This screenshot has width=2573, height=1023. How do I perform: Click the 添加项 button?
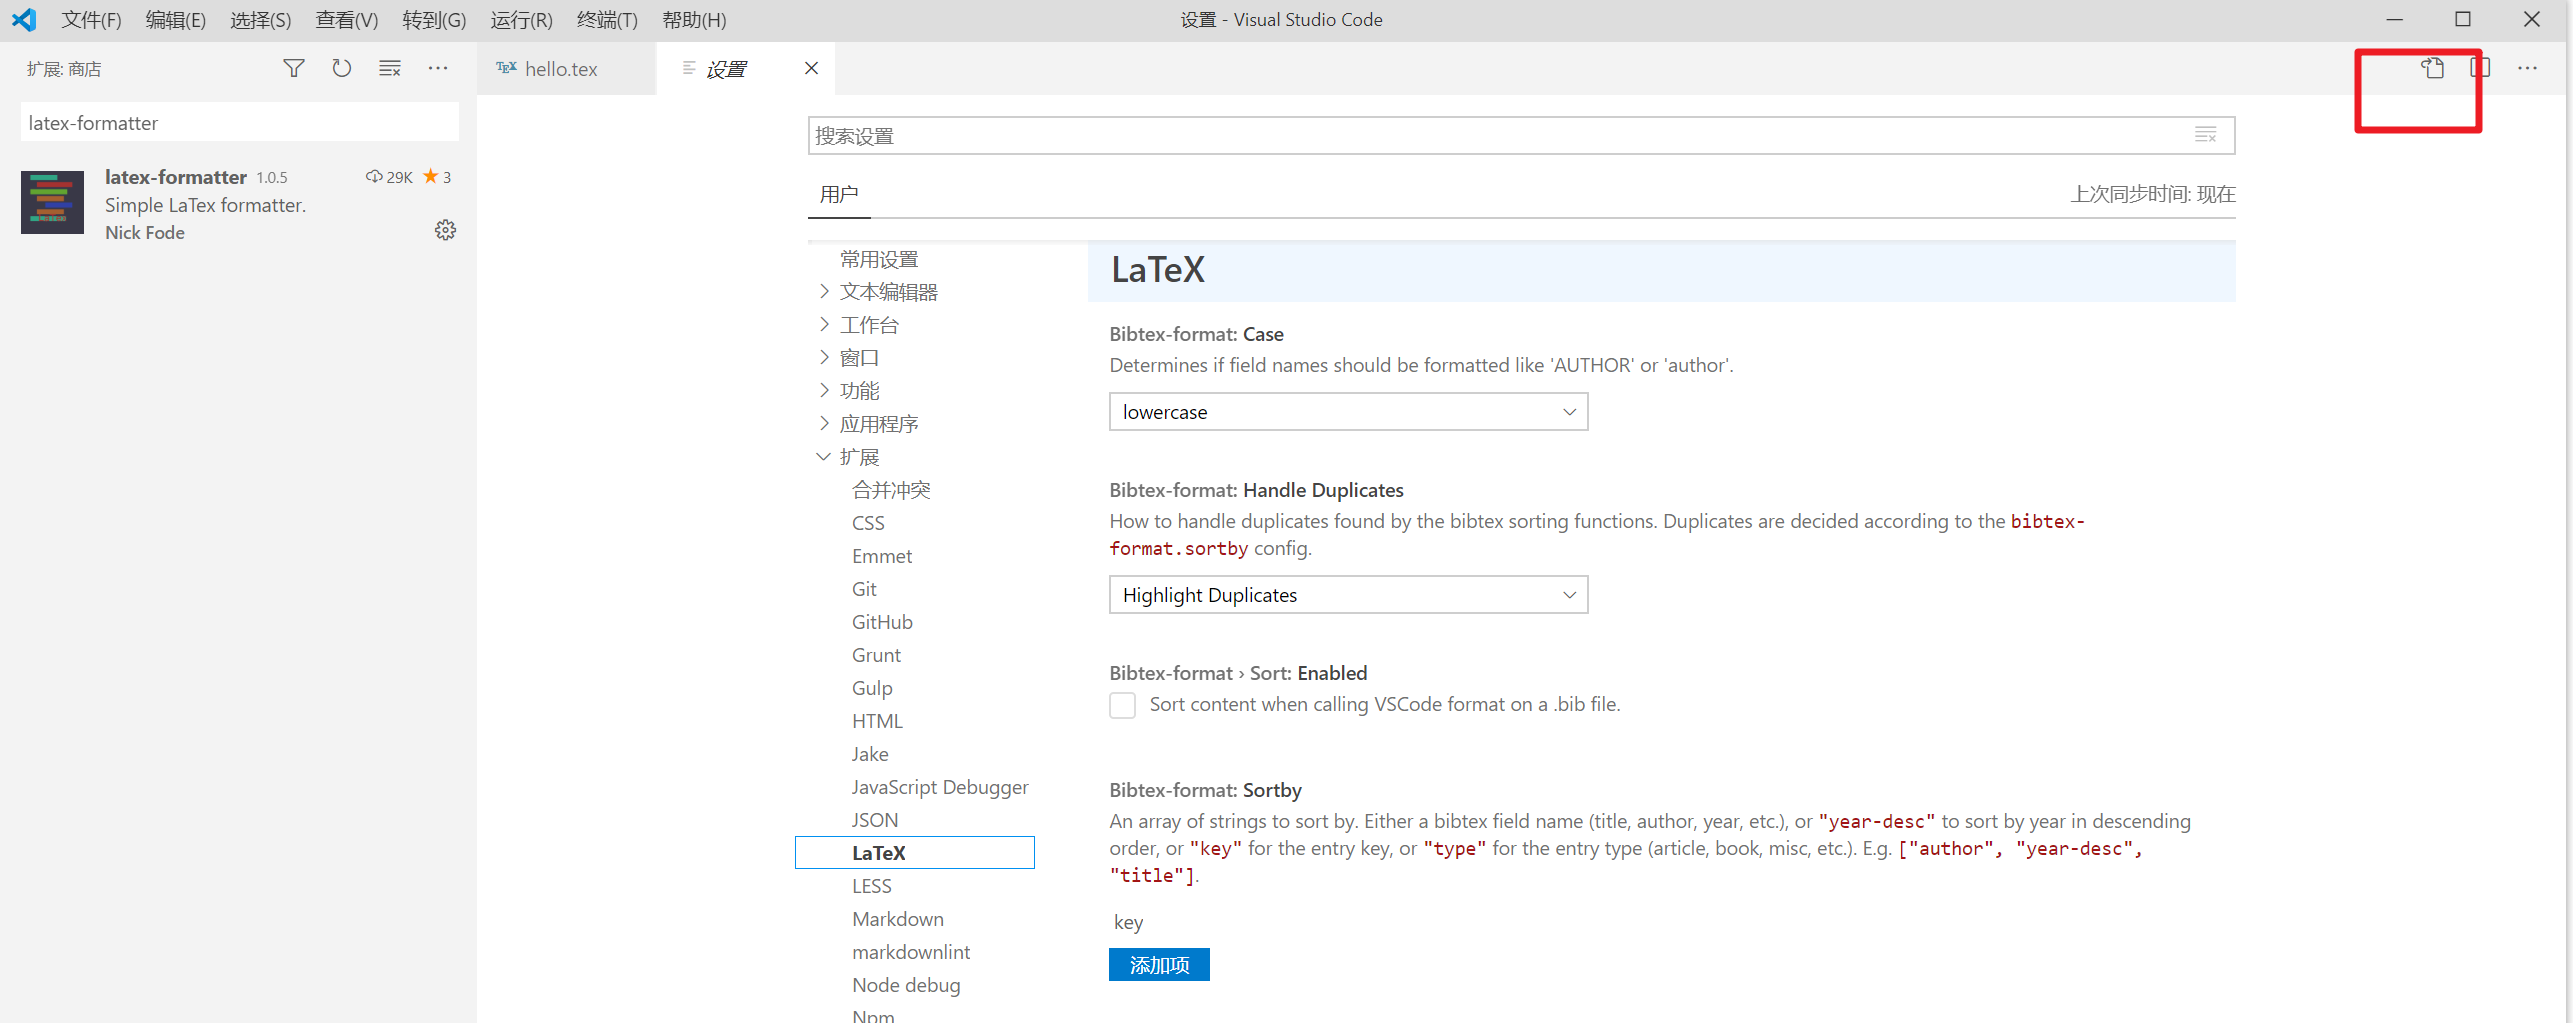1159,965
